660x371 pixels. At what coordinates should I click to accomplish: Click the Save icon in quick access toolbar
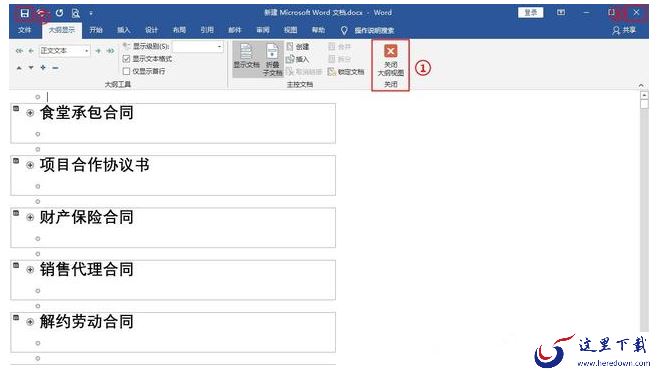(x=24, y=13)
